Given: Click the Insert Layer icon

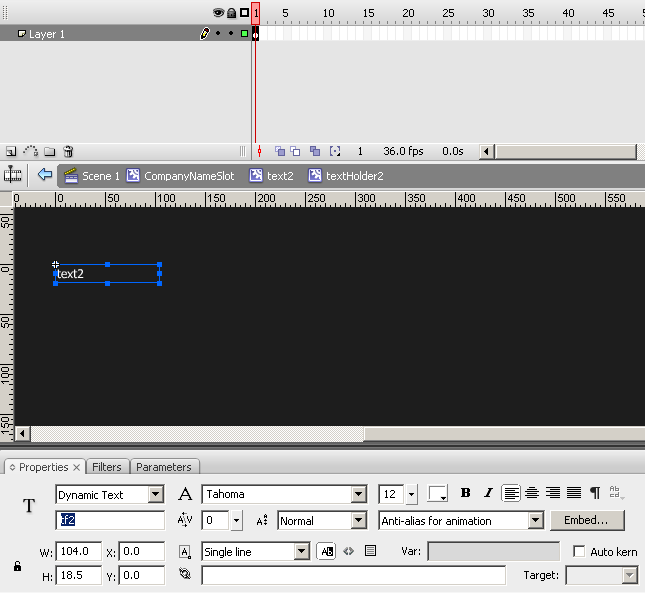Looking at the screenshot, I should tap(11, 152).
